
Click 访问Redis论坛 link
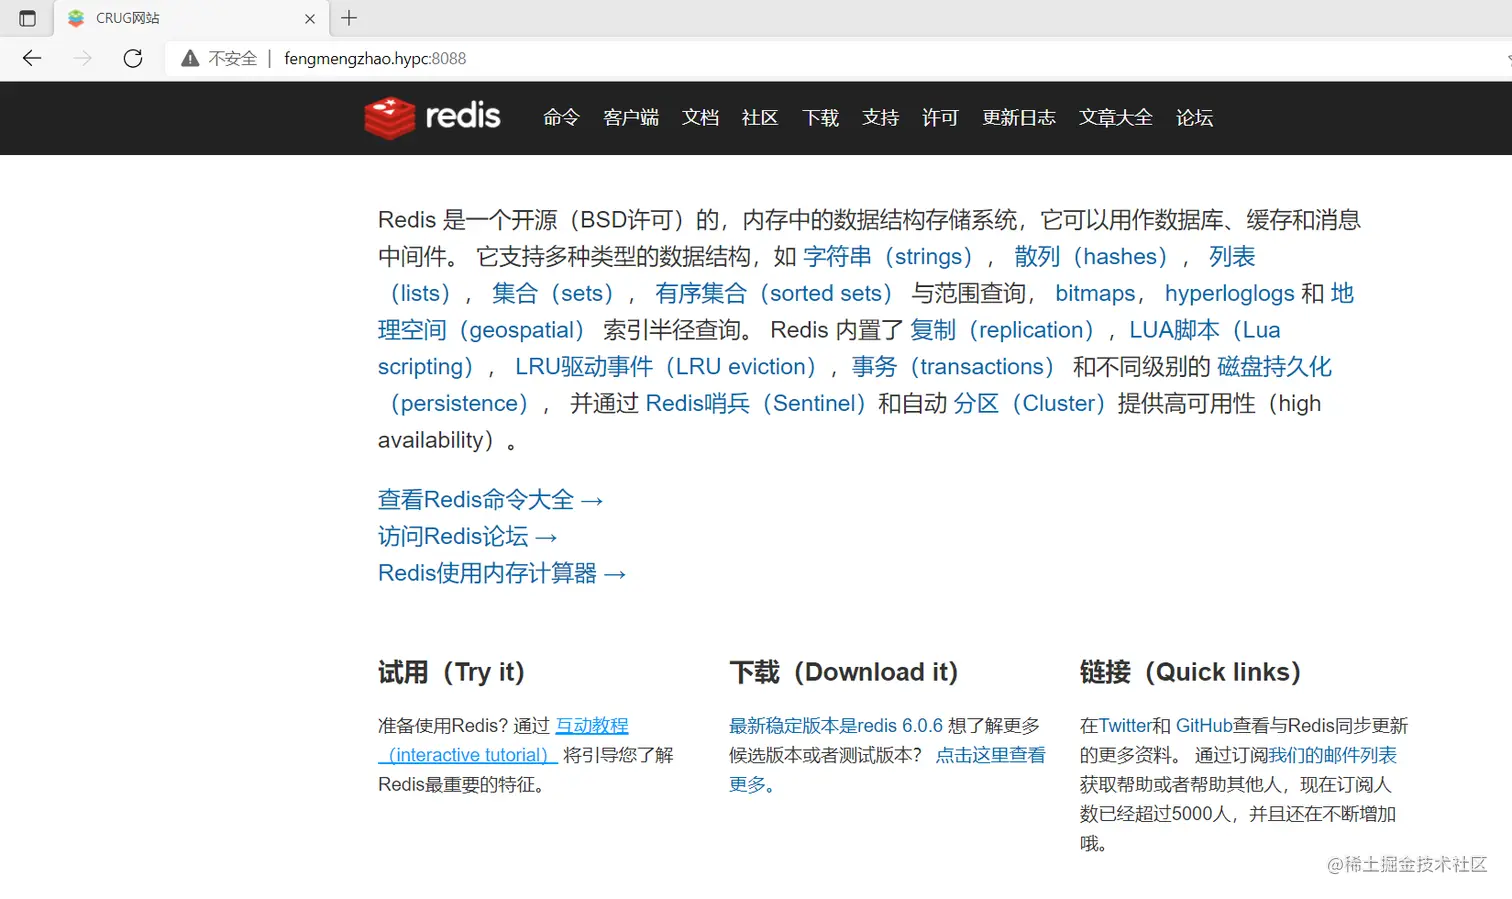tap(467, 536)
